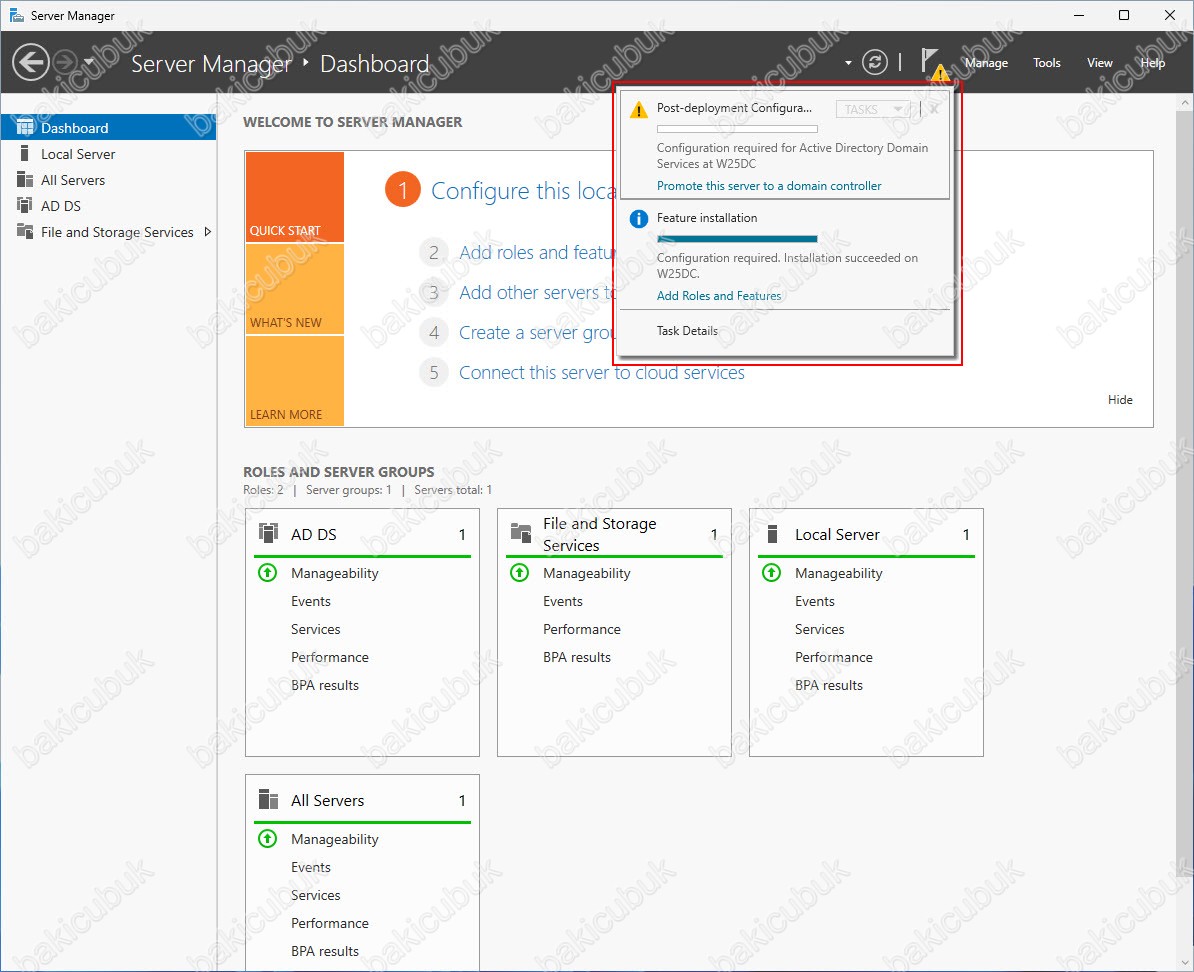Open the QUICK START tile
1194x972 pixels.
pyautogui.click(x=295, y=197)
